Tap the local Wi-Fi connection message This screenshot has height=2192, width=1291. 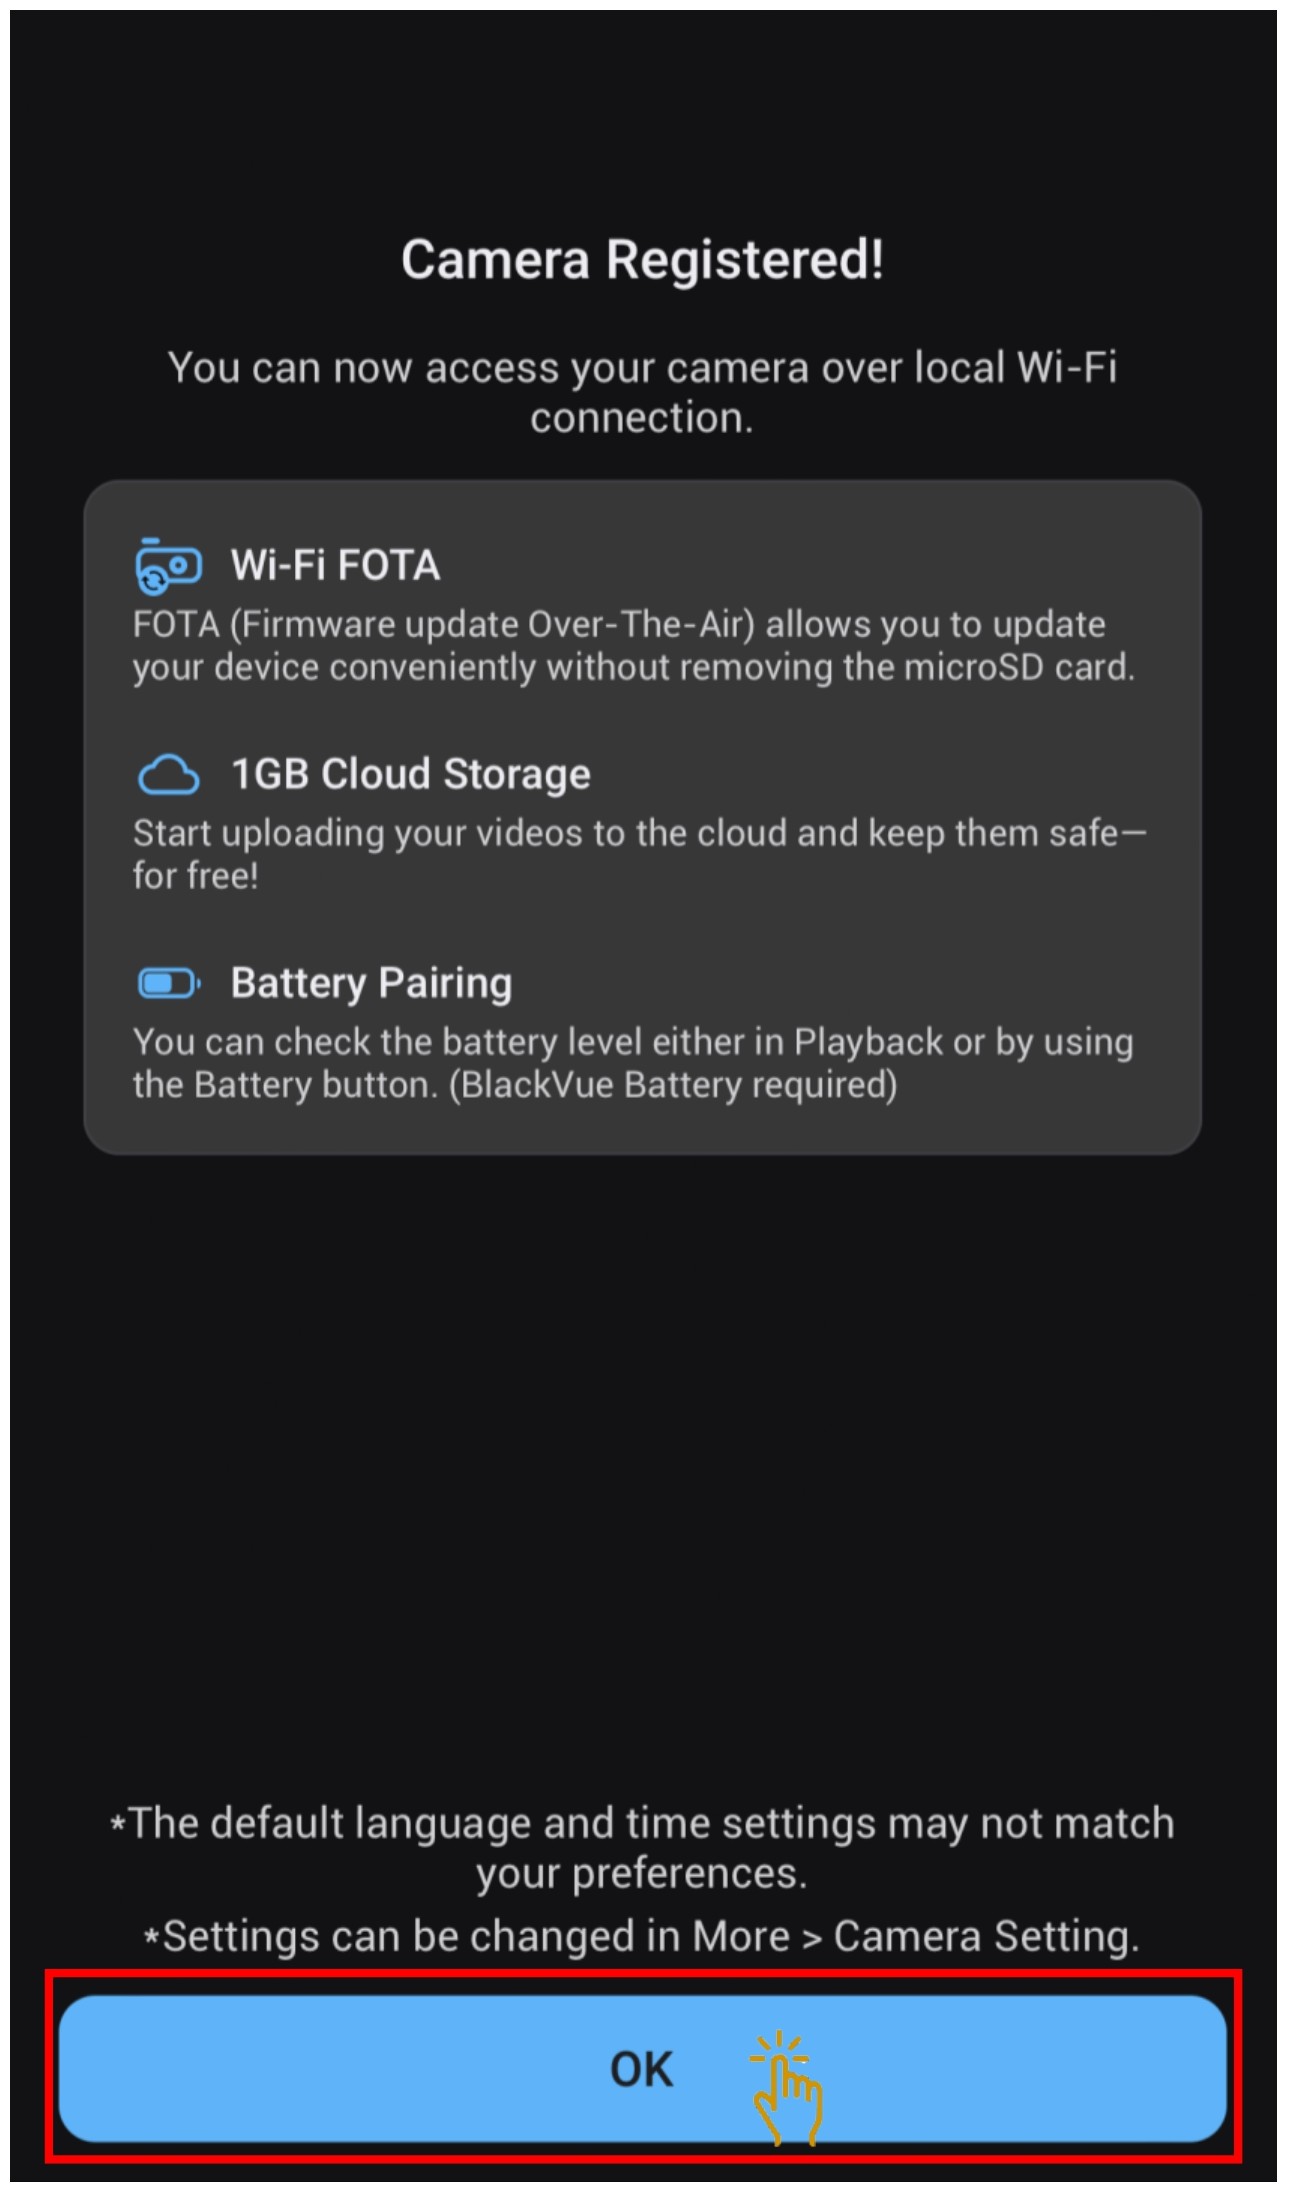click(642, 392)
